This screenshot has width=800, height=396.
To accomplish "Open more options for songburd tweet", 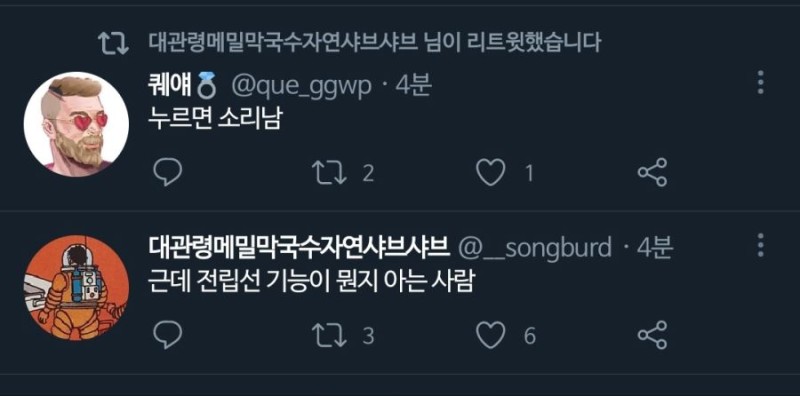I will point(760,245).
